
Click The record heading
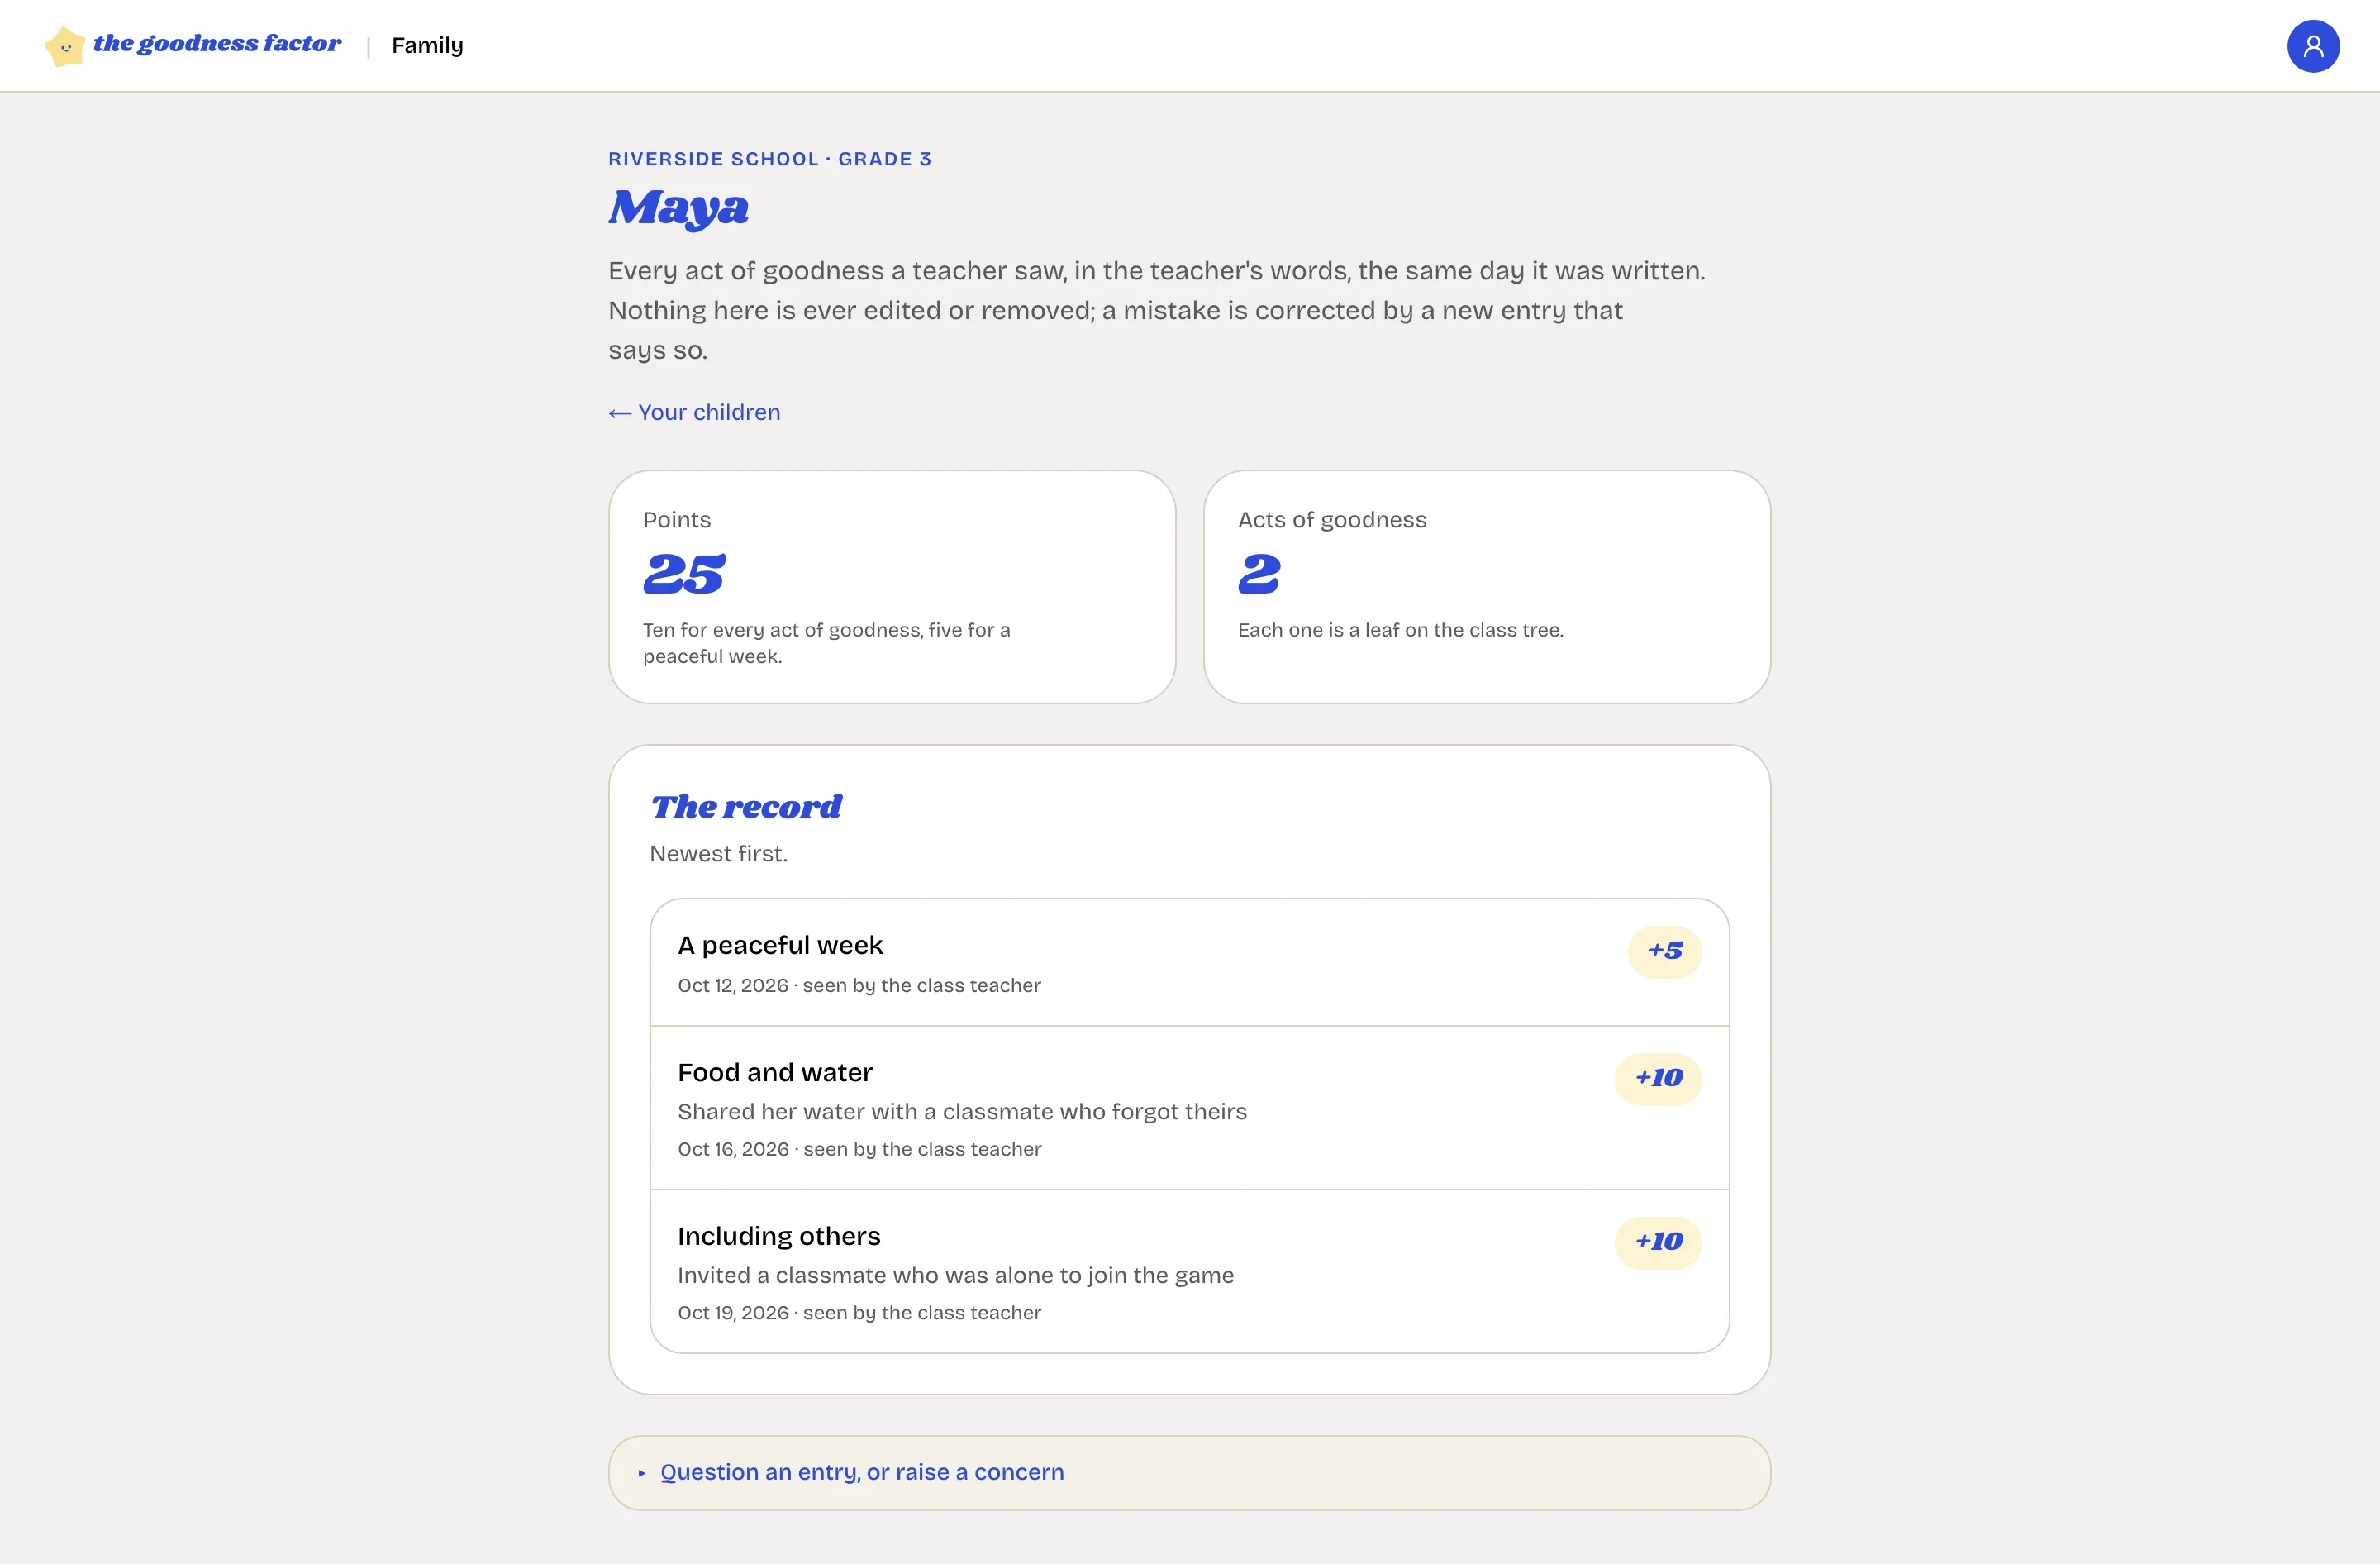(x=746, y=807)
